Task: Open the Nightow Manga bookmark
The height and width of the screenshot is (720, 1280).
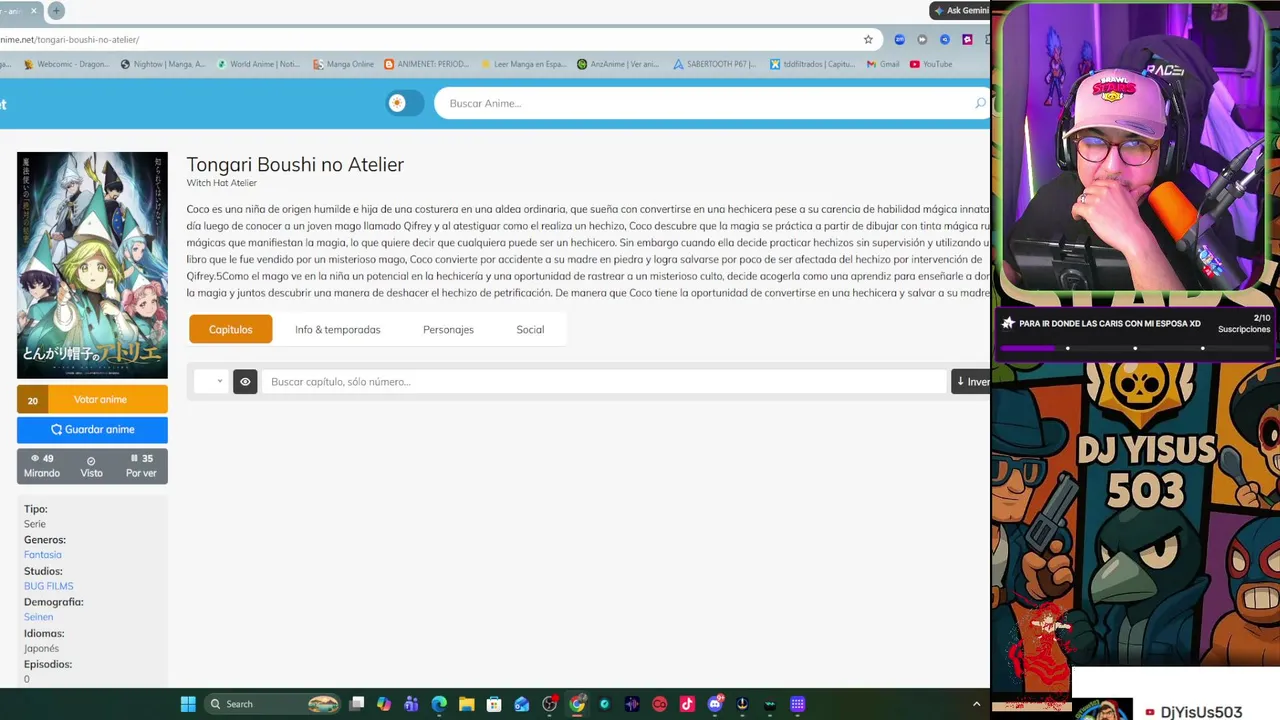Action: [162, 64]
